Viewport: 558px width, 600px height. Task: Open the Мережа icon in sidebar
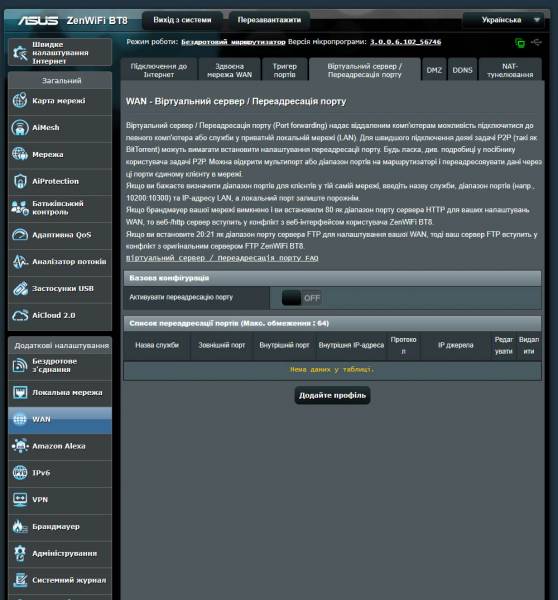[20, 154]
